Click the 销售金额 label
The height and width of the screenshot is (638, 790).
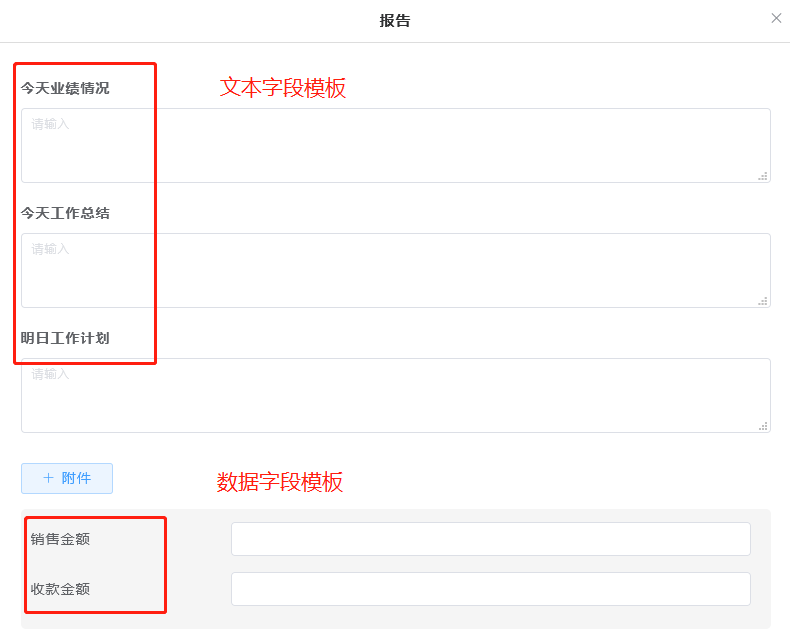pos(60,539)
